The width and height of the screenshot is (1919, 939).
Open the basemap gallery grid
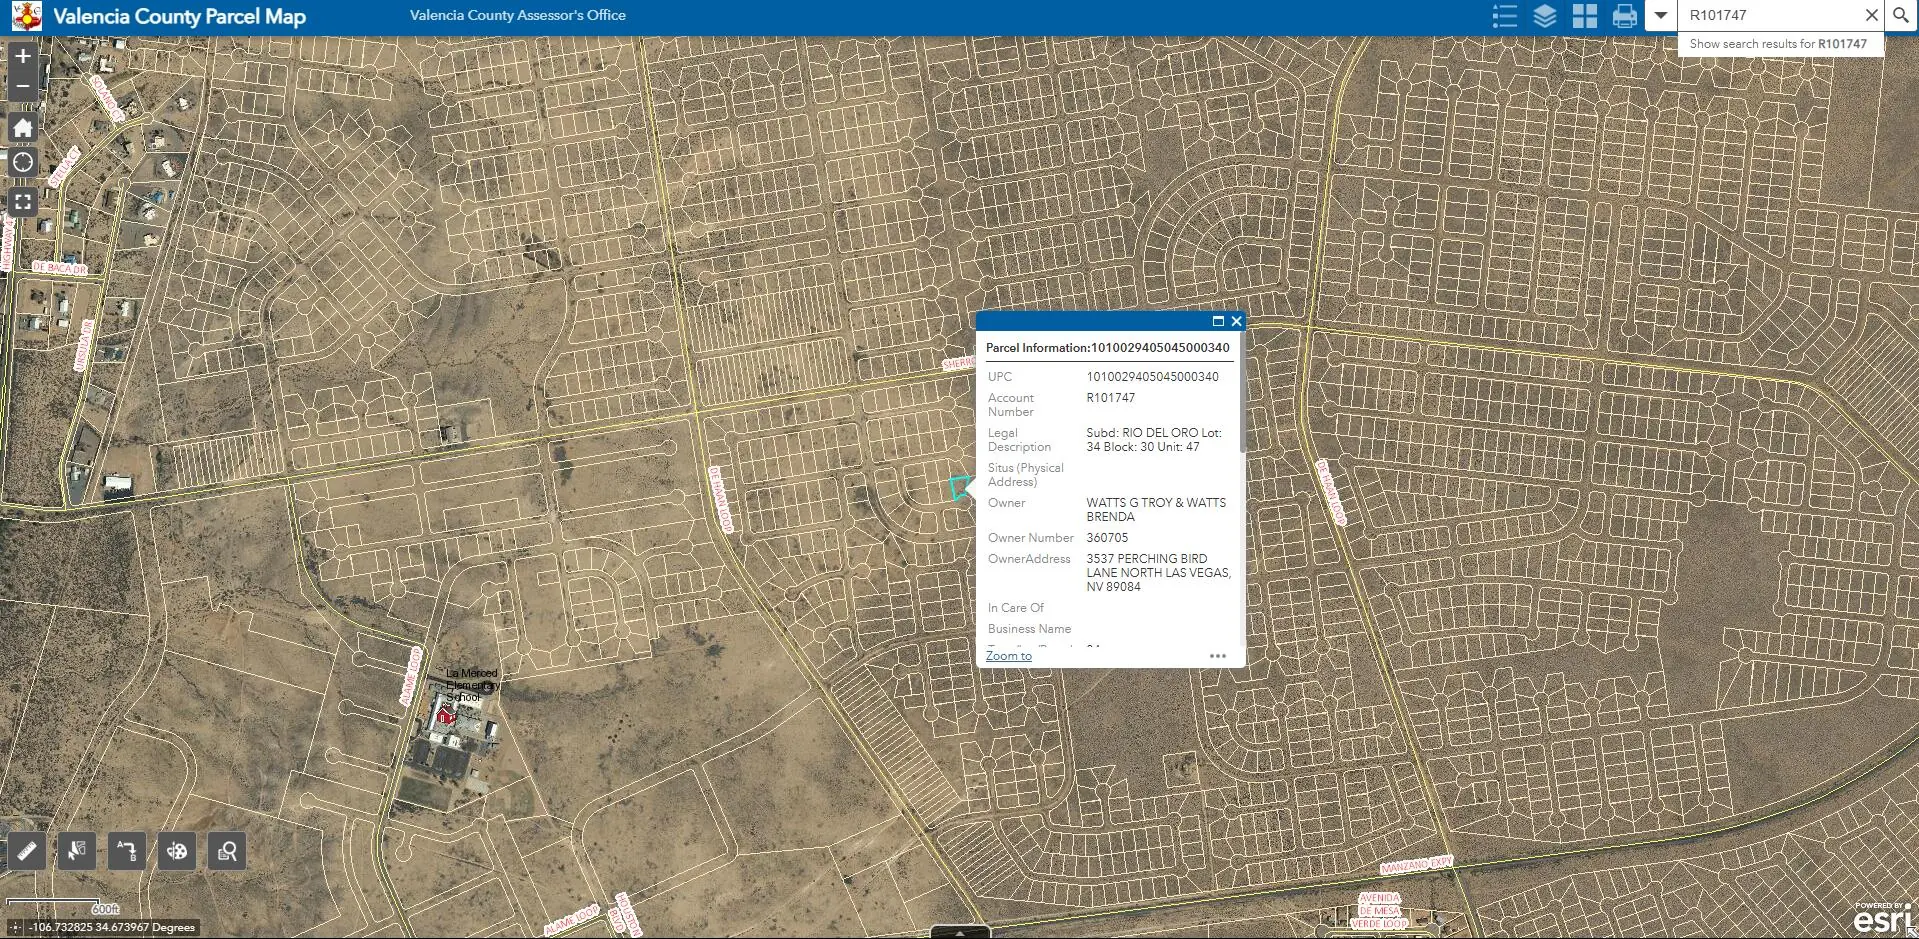(1585, 16)
